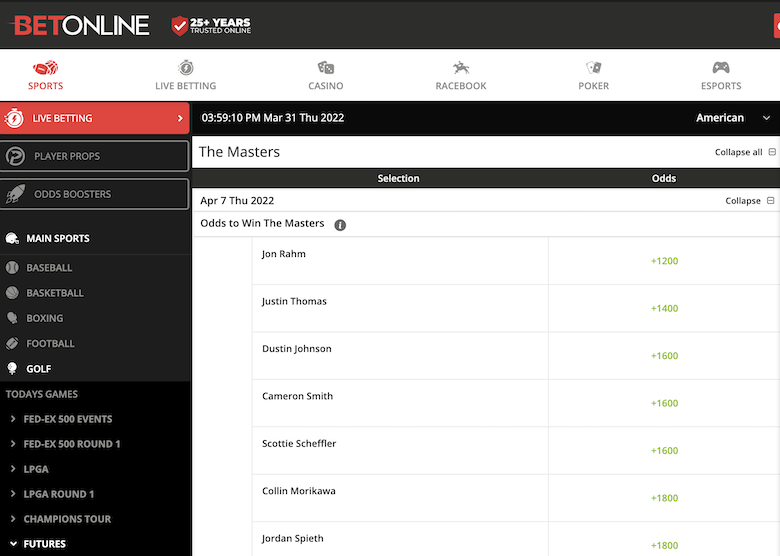780x556 pixels.
Task: Click the Racebook horse icon
Action: click(x=461, y=68)
